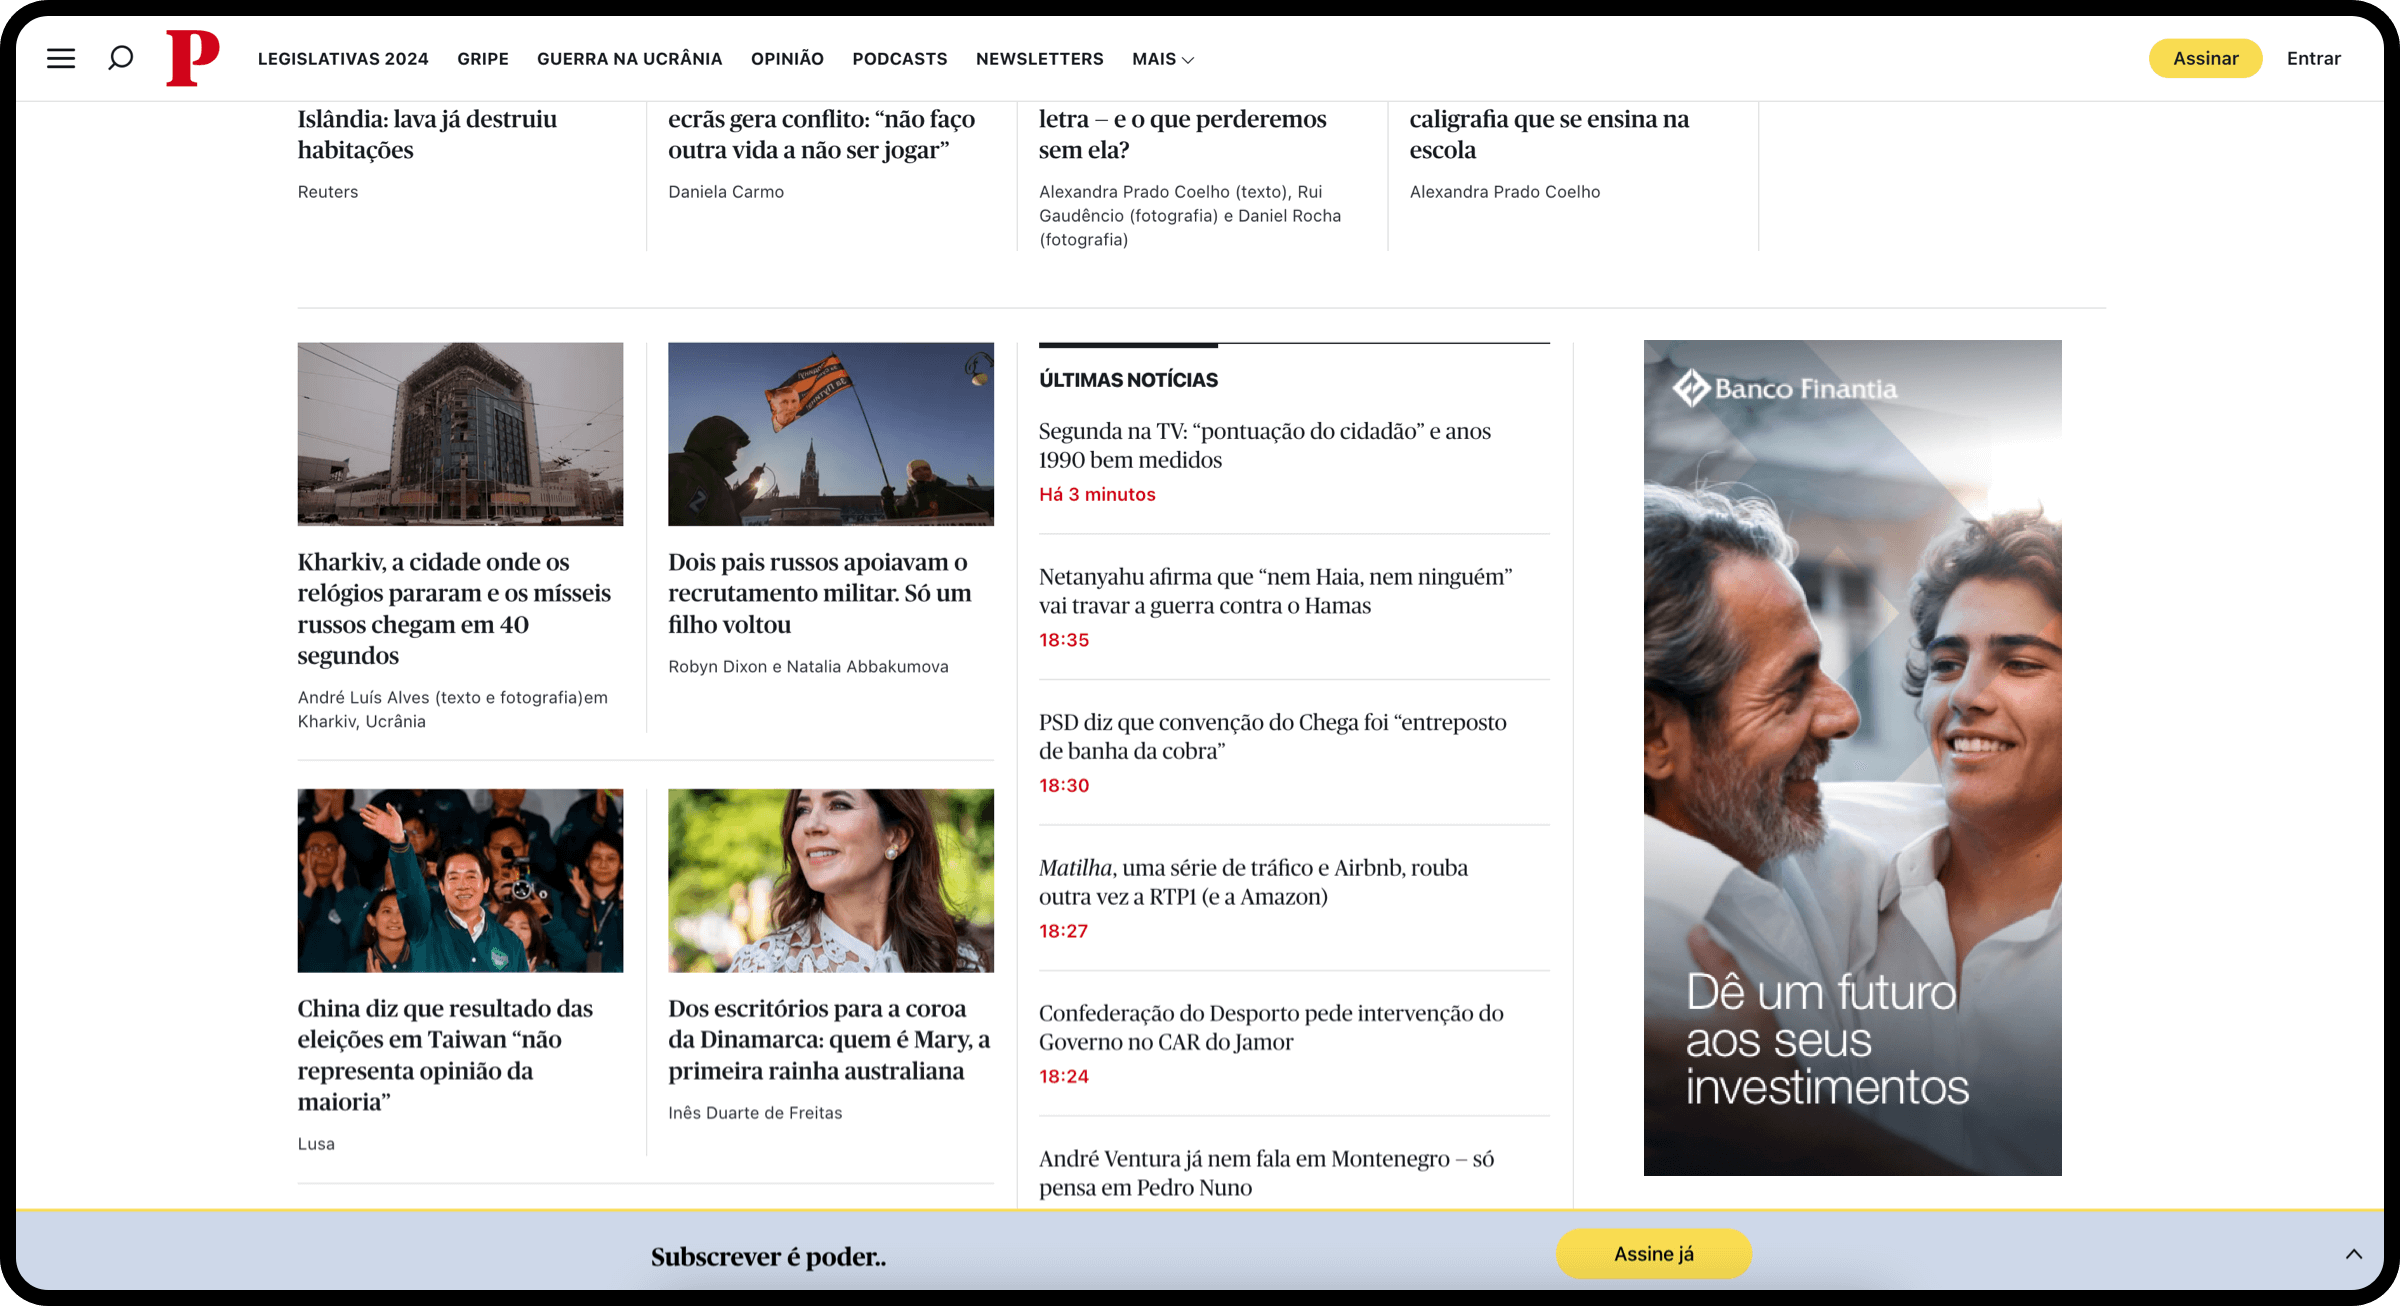Click the red P Público logo
Screen dimensions: 2400x1306
[192, 58]
